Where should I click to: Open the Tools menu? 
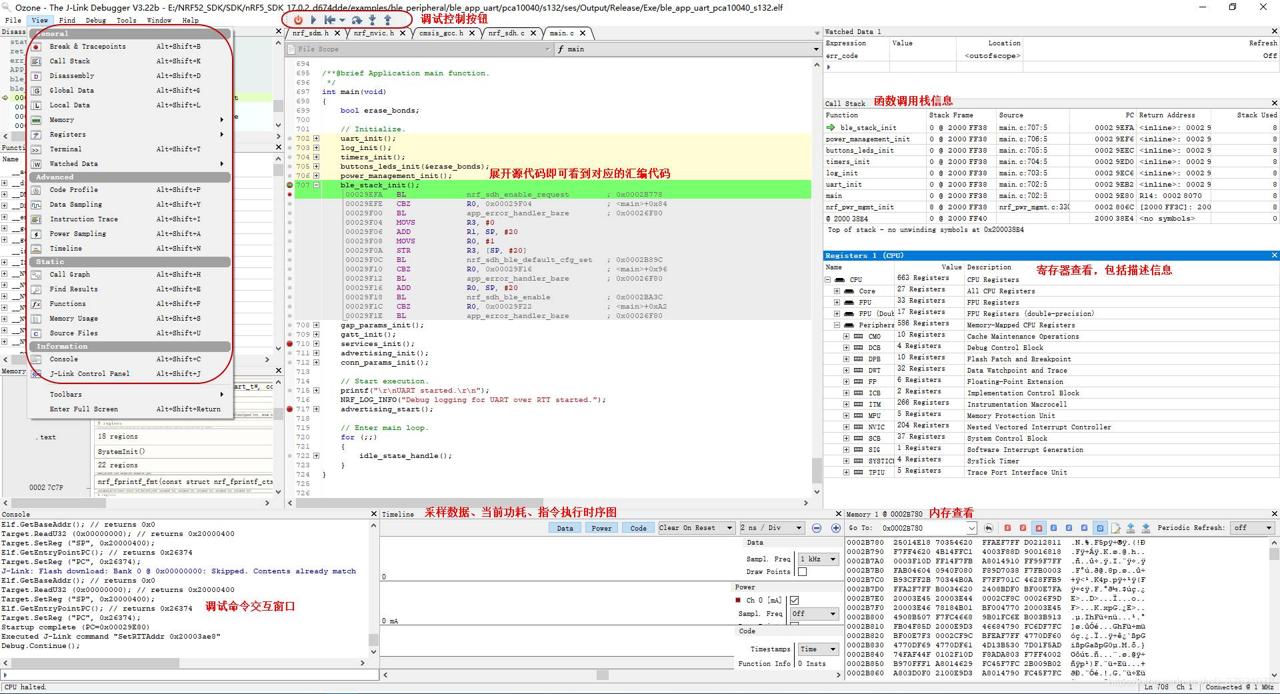click(x=126, y=20)
